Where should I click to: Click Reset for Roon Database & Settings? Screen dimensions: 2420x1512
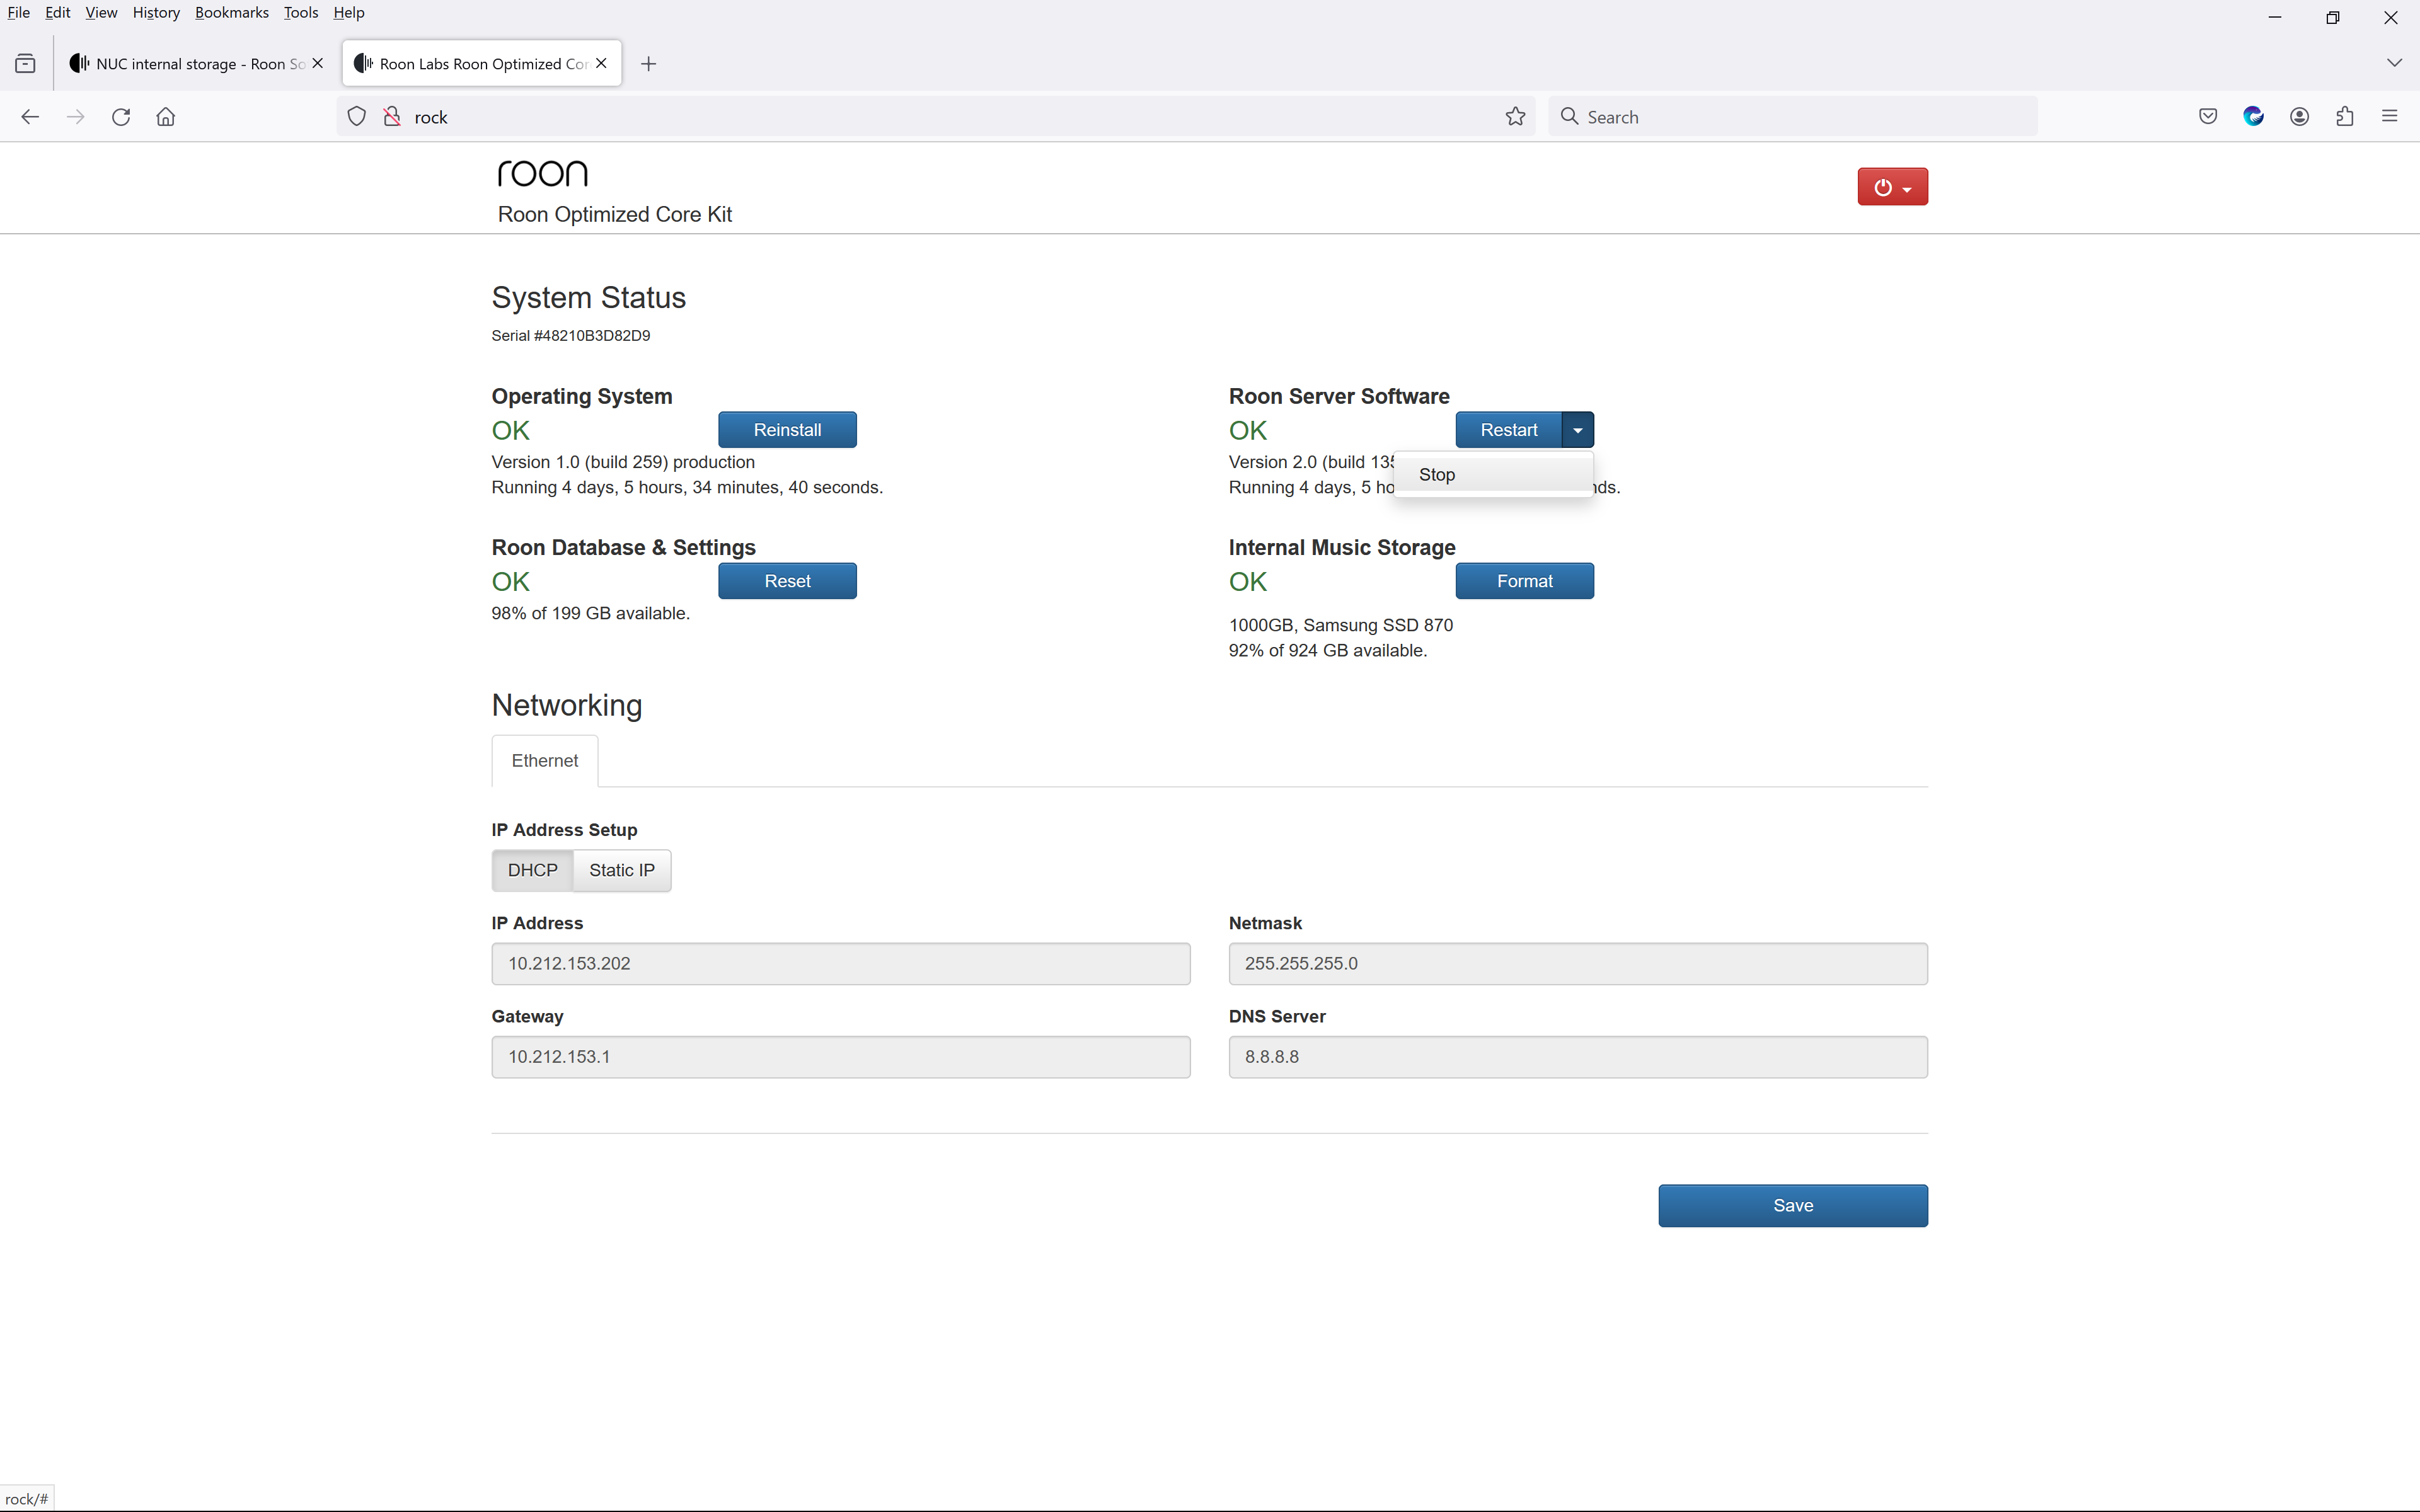pyautogui.click(x=787, y=581)
